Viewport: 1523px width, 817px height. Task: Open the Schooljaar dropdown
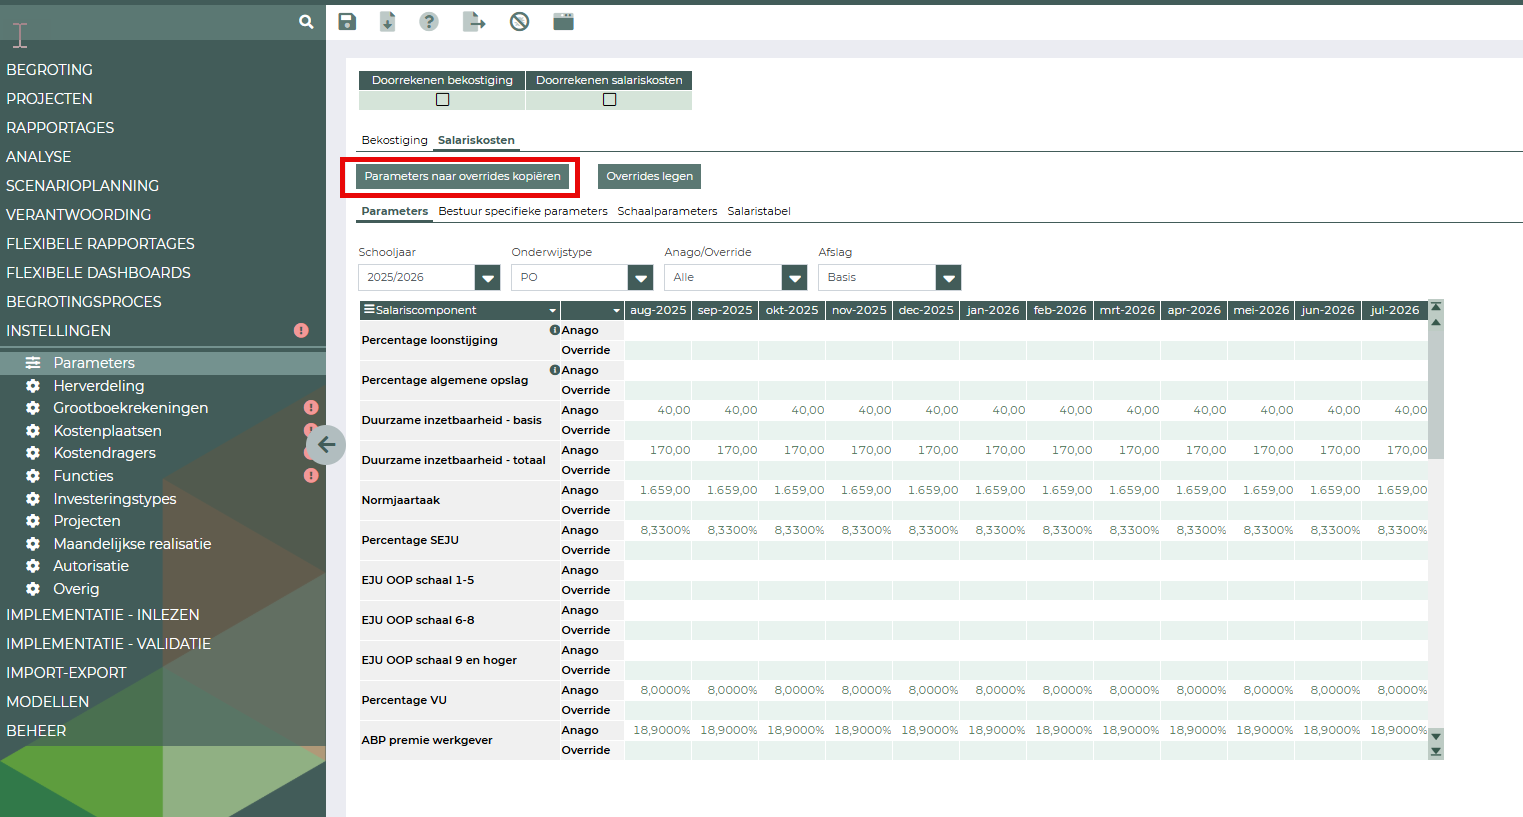[487, 278]
